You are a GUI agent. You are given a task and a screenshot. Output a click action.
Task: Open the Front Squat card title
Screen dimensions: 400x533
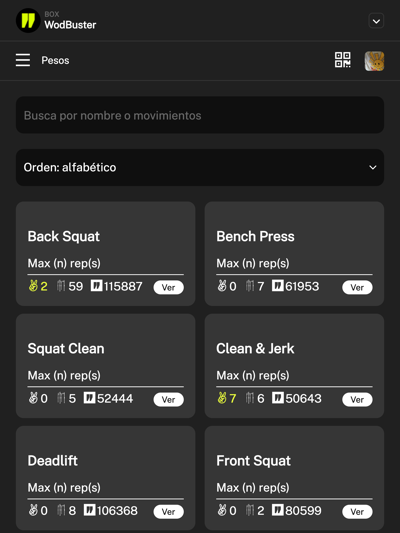(254, 461)
